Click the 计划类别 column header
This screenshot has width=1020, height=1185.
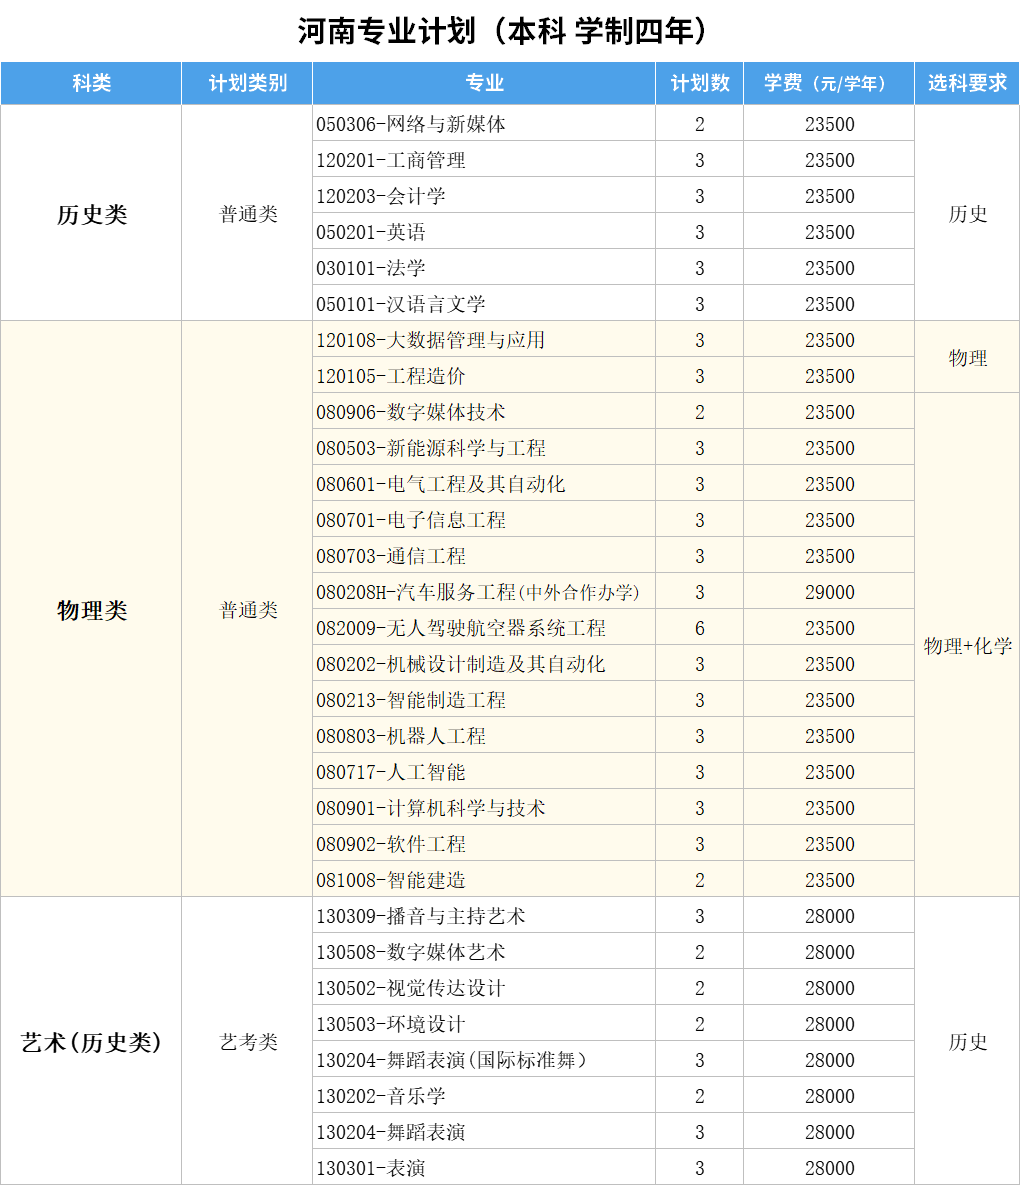pyautogui.click(x=247, y=83)
